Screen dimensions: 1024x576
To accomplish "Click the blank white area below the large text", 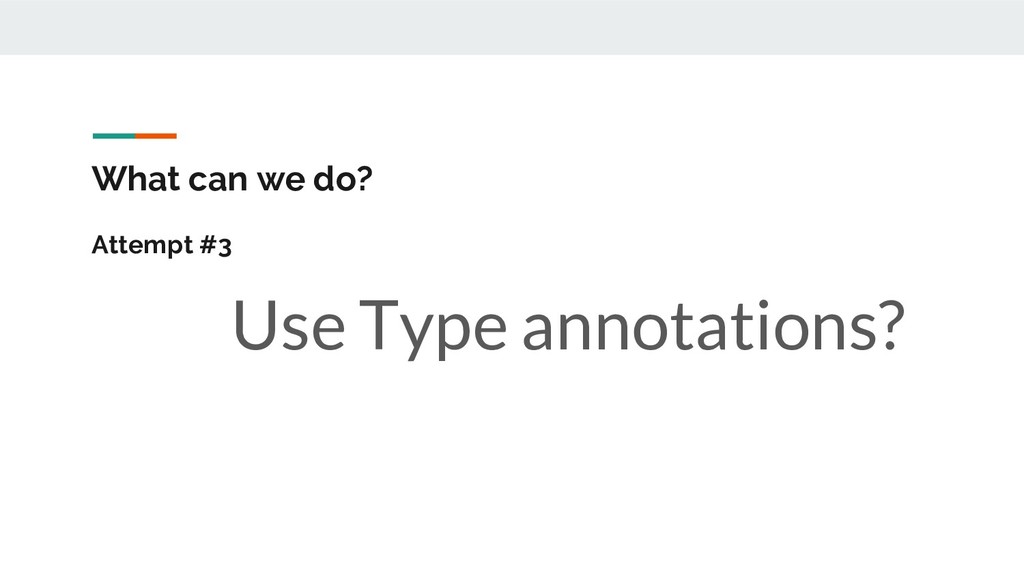I will coord(512,470).
